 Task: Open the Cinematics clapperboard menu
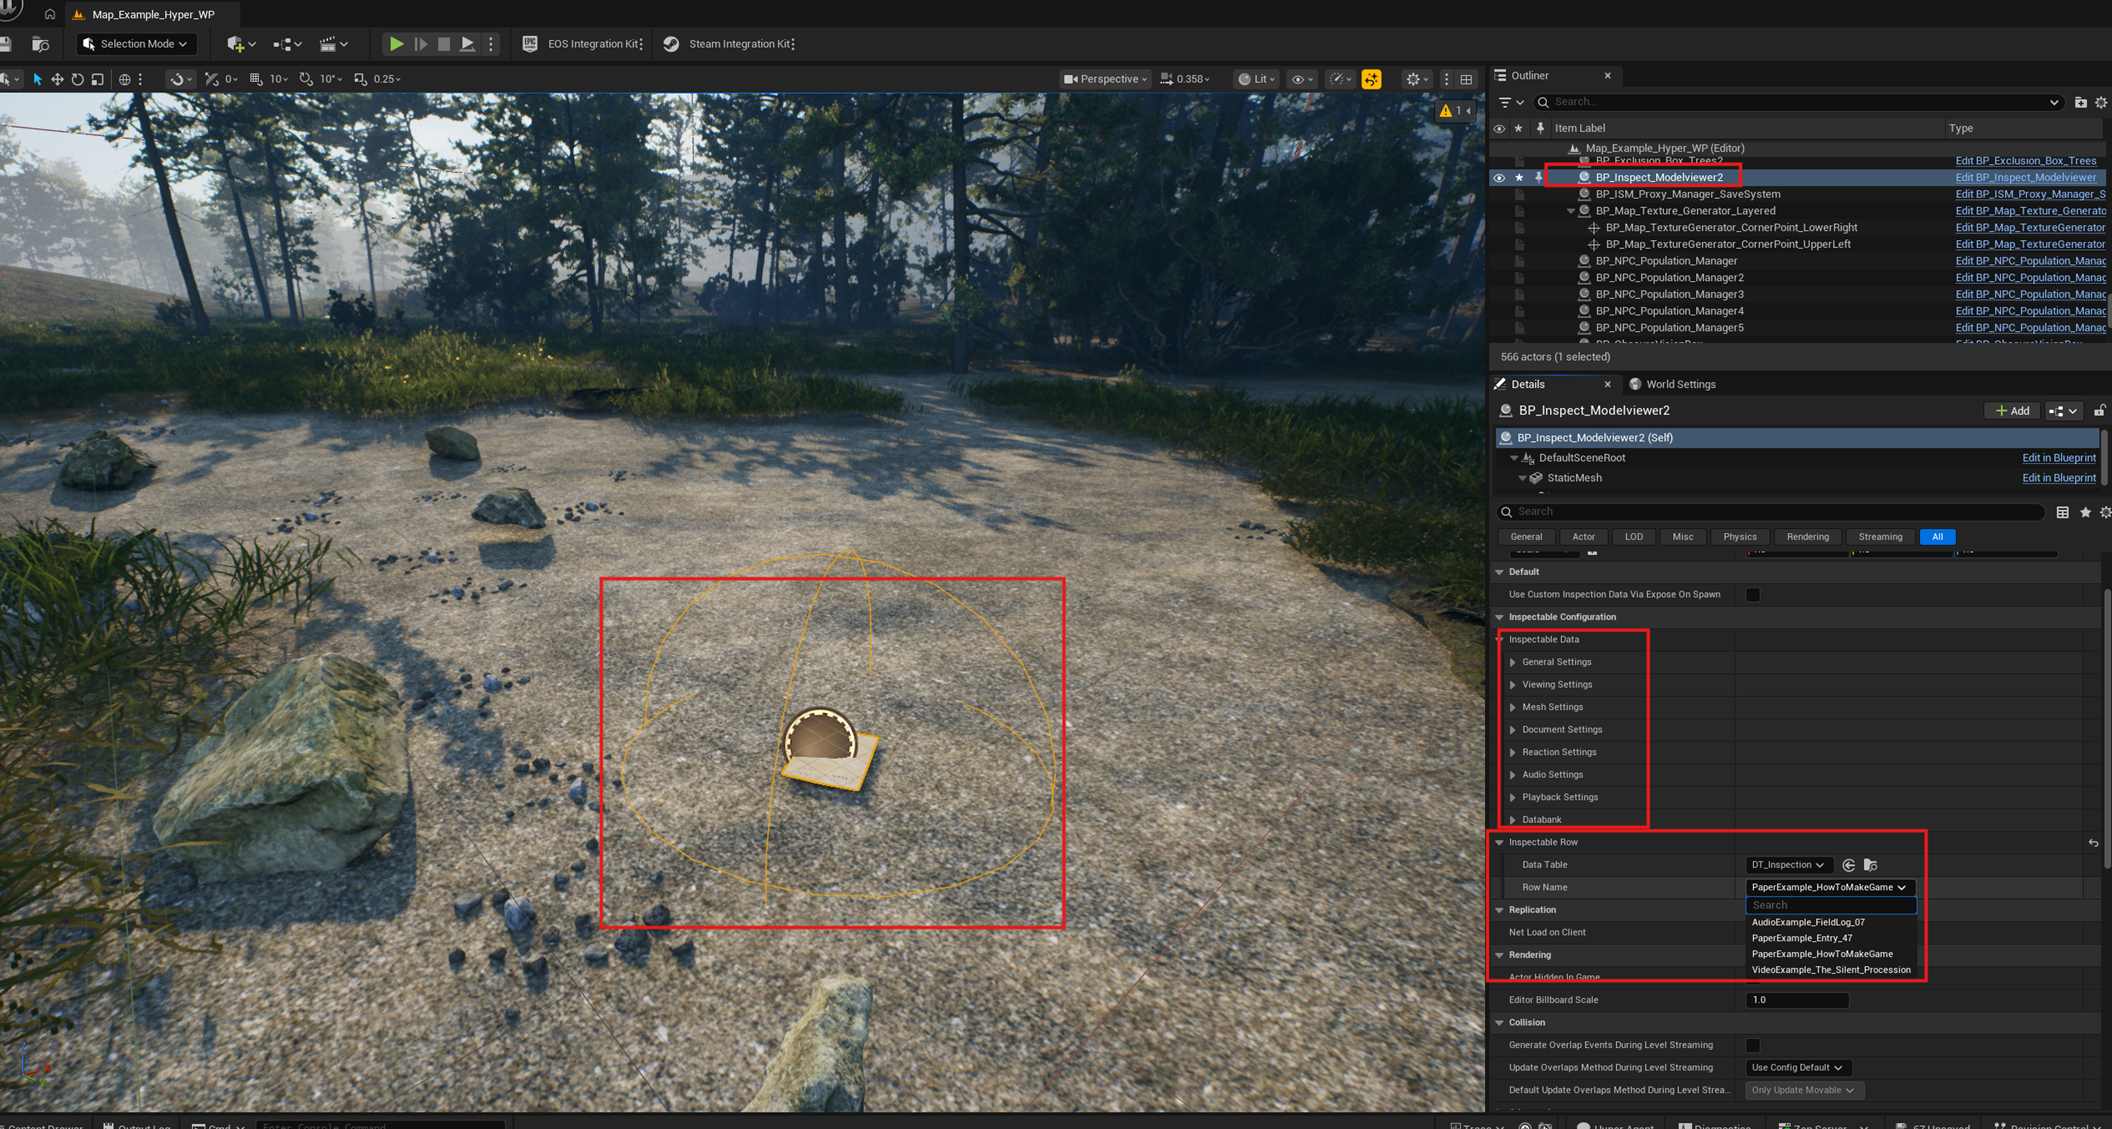click(x=333, y=44)
